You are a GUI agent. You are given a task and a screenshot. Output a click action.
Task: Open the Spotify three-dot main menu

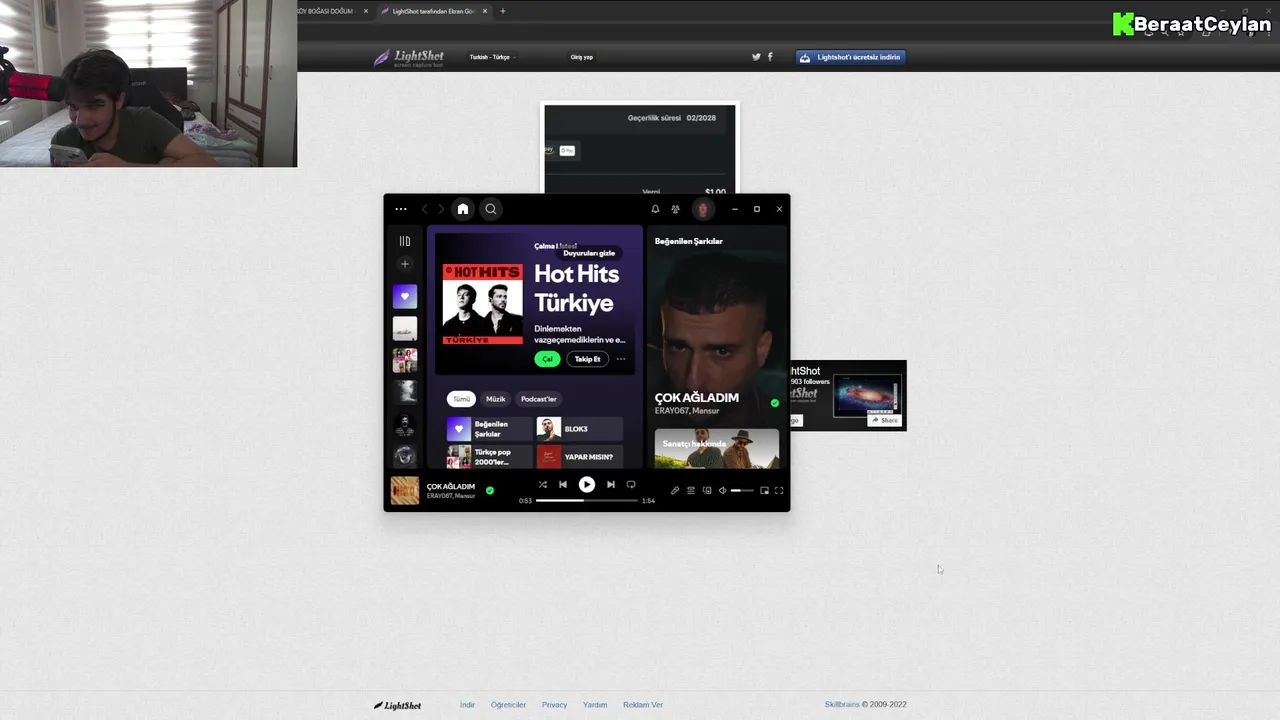[401, 209]
